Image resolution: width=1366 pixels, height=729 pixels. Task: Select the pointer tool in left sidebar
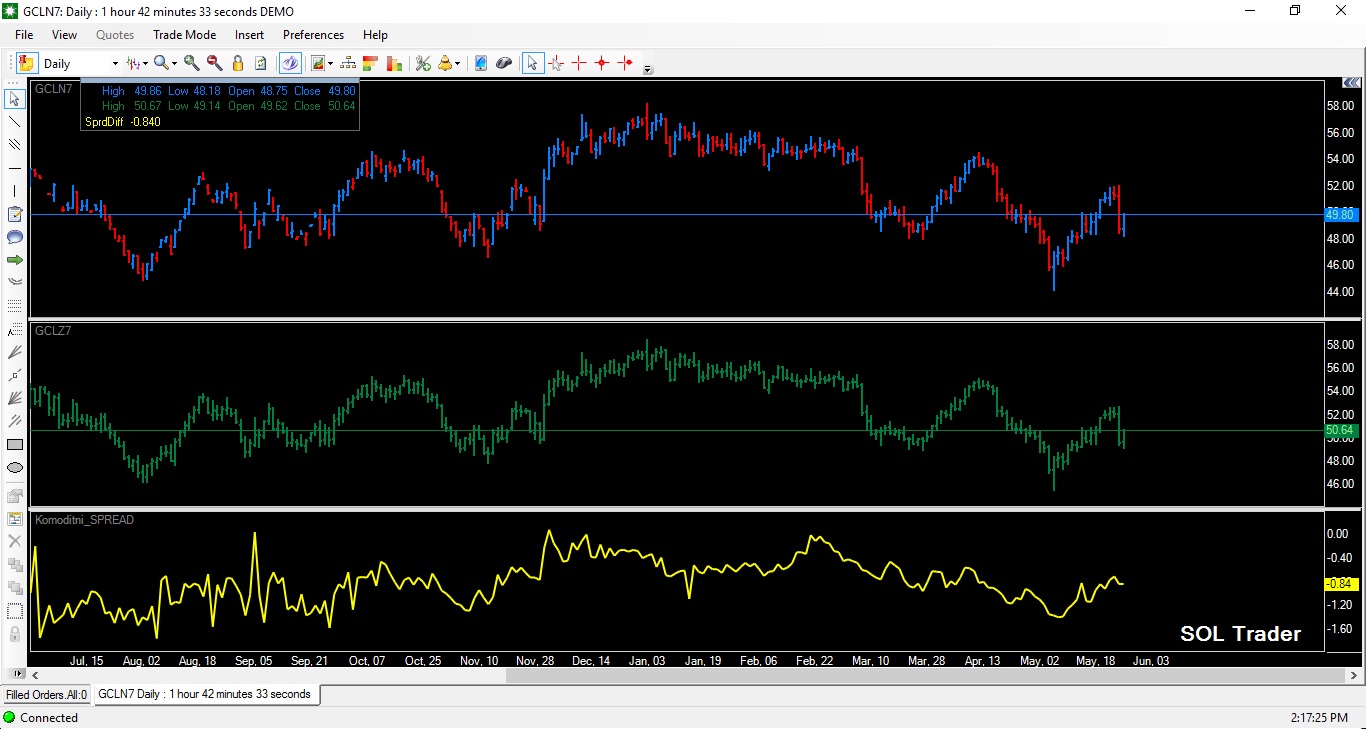pyautogui.click(x=15, y=99)
